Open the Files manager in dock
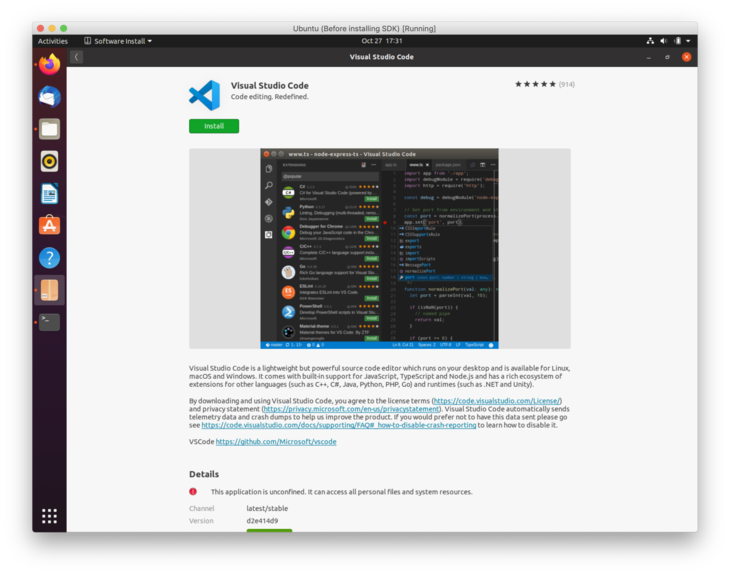Viewport: 730px width, 575px height. click(x=49, y=129)
